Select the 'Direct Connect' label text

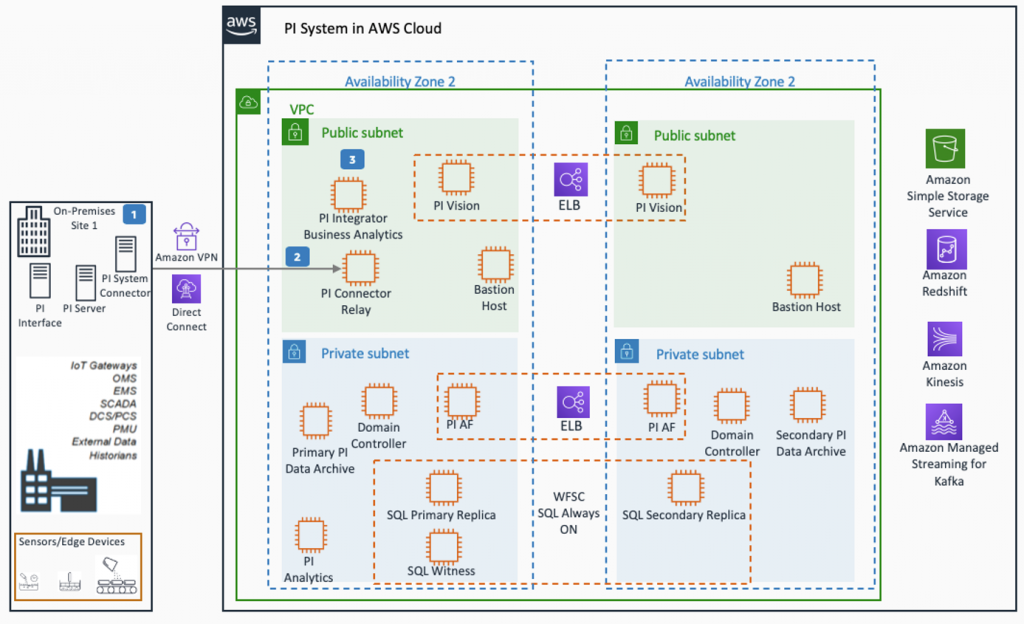tap(186, 319)
